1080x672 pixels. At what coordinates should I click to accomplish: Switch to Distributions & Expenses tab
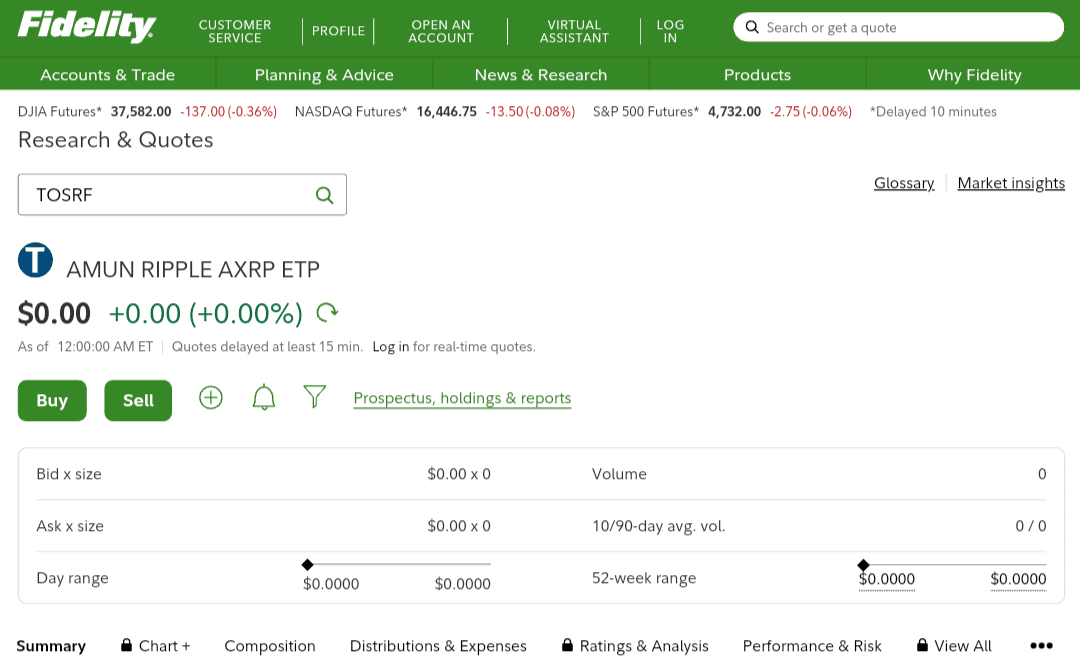click(x=438, y=646)
